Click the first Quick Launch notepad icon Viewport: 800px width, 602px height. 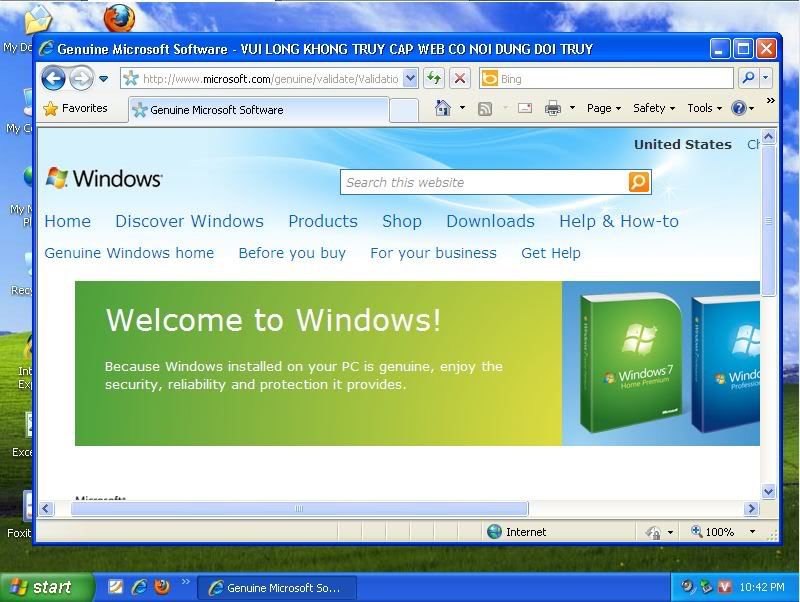[115, 587]
